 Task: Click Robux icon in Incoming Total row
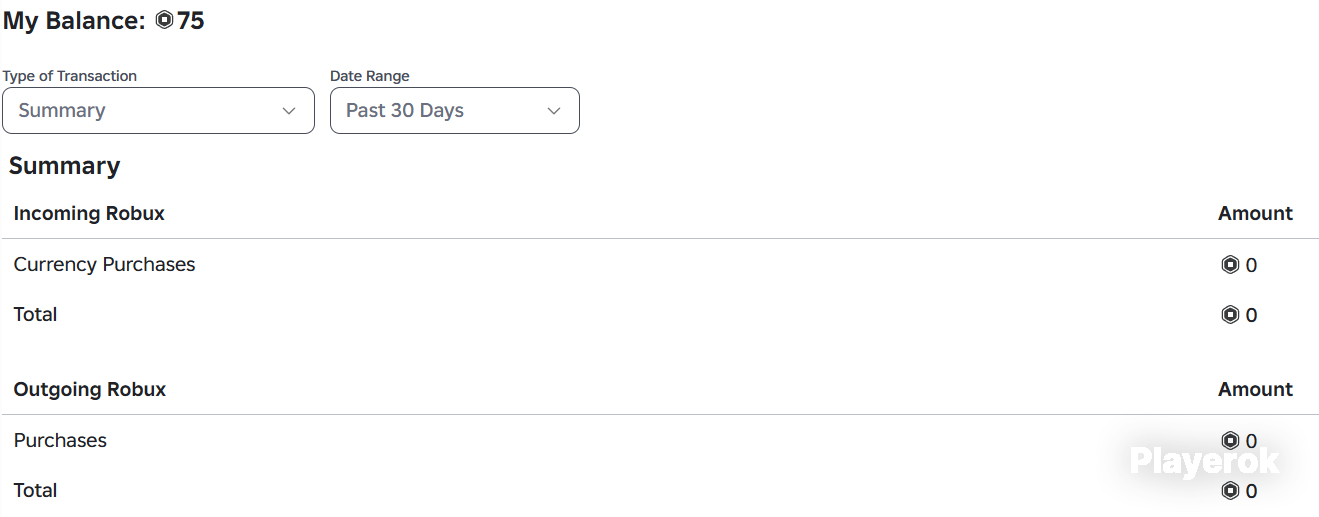pos(1230,315)
